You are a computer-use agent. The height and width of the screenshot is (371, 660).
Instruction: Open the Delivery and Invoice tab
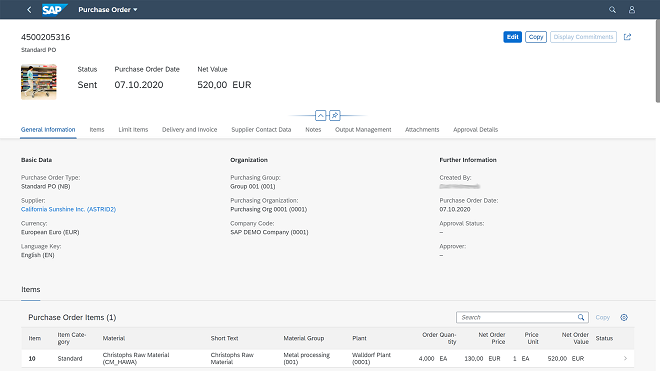coord(189,130)
